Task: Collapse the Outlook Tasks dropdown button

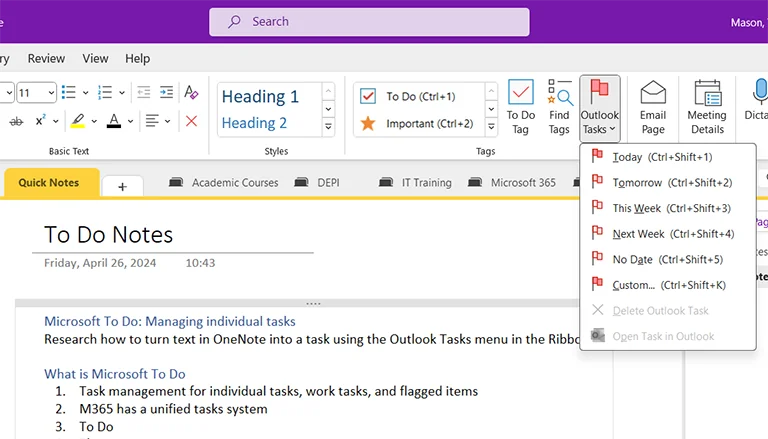Action: pyautogui.click(x=600, y=107)
